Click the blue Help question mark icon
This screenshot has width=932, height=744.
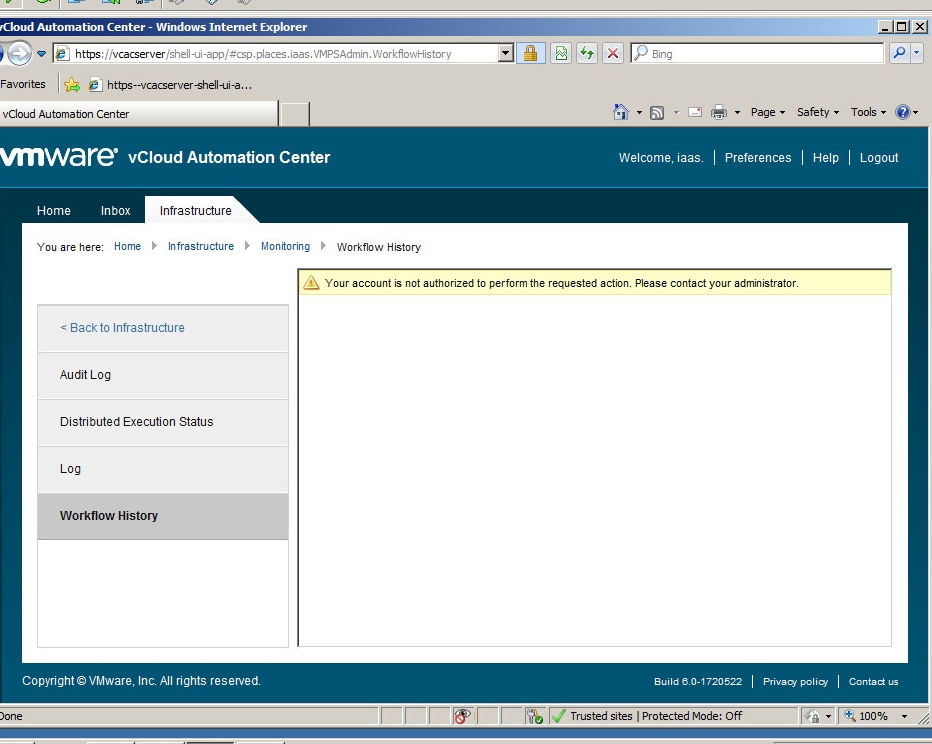pyautogui.click(x=902, y=112)
